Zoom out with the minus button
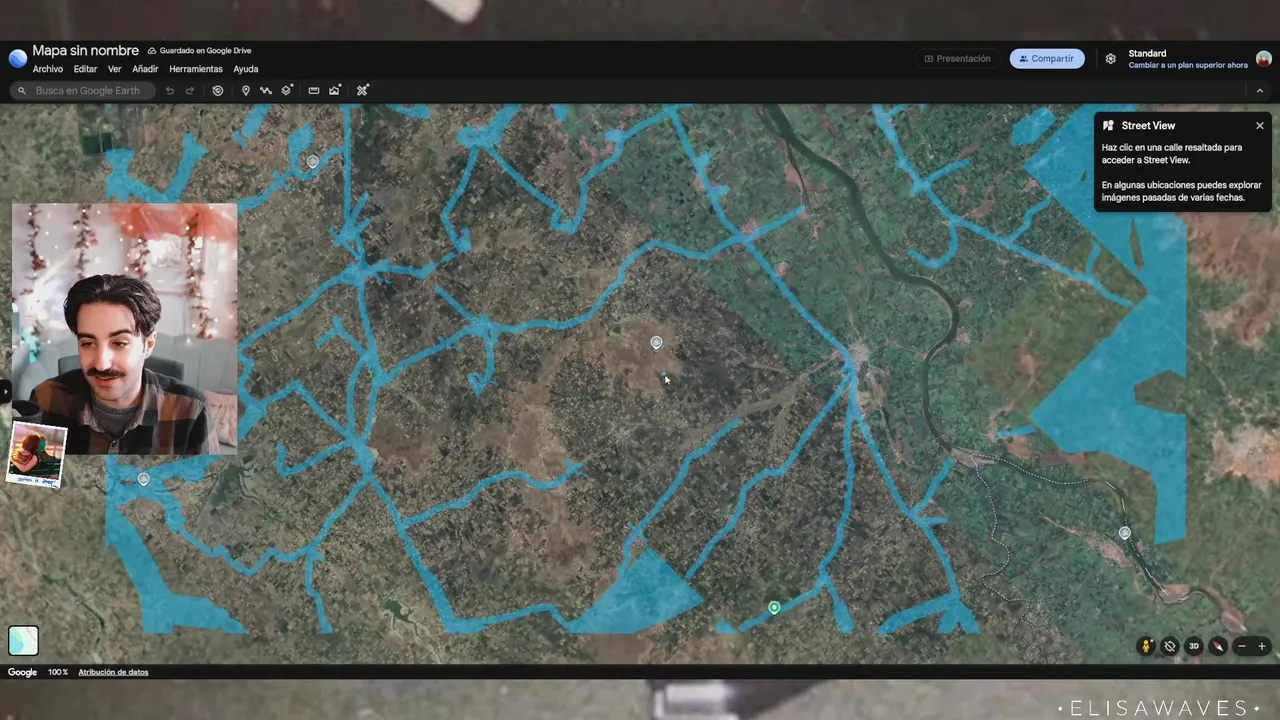 click(1242, 646)
